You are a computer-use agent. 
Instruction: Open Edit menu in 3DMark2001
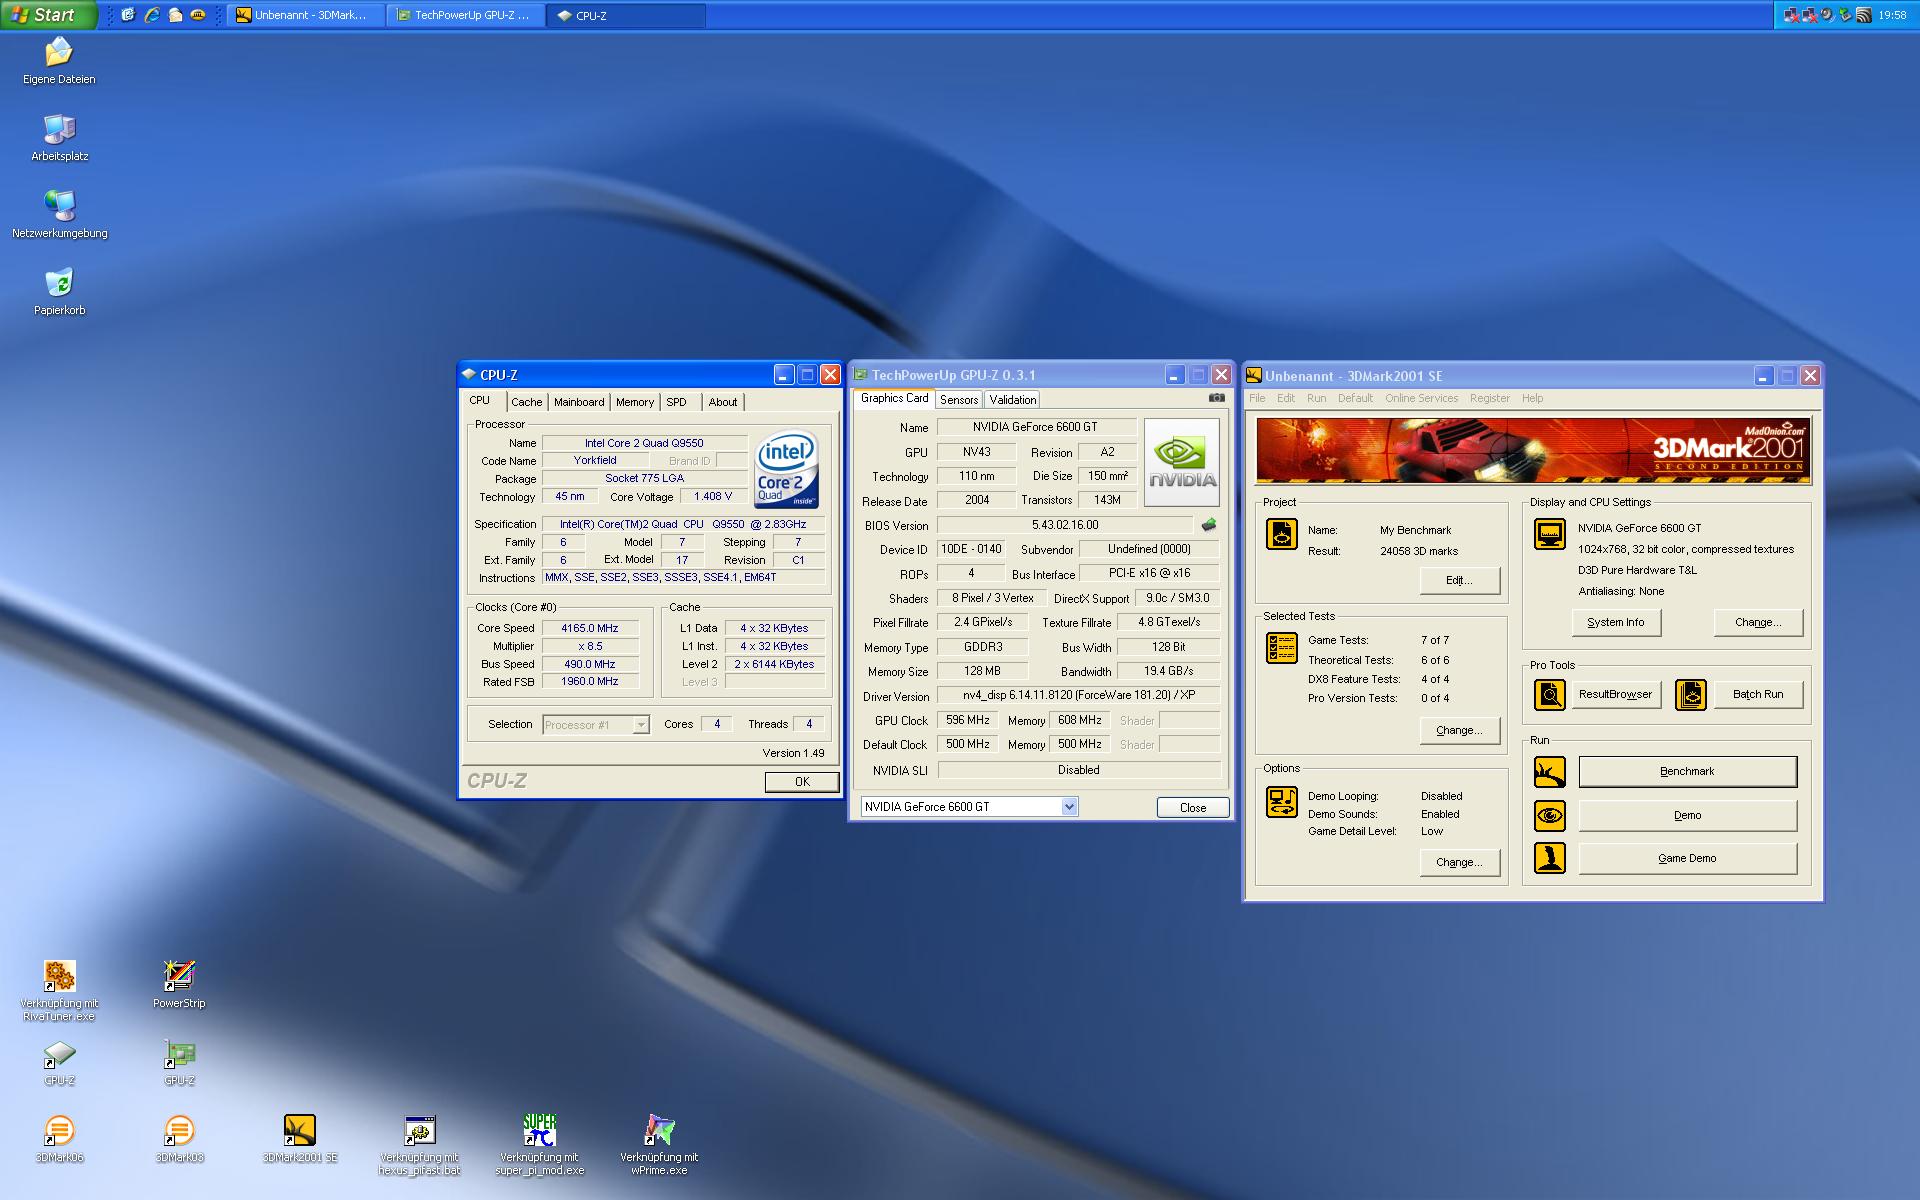(1286, 398)
